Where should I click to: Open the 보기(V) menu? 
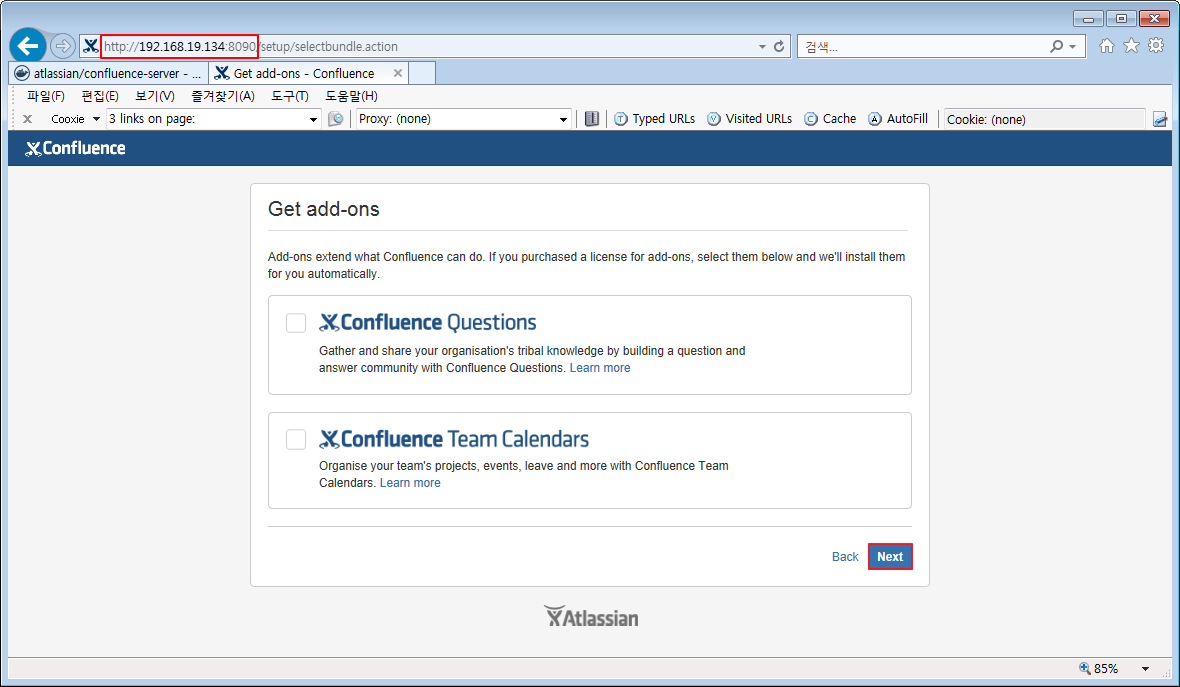tap(154, 96)
